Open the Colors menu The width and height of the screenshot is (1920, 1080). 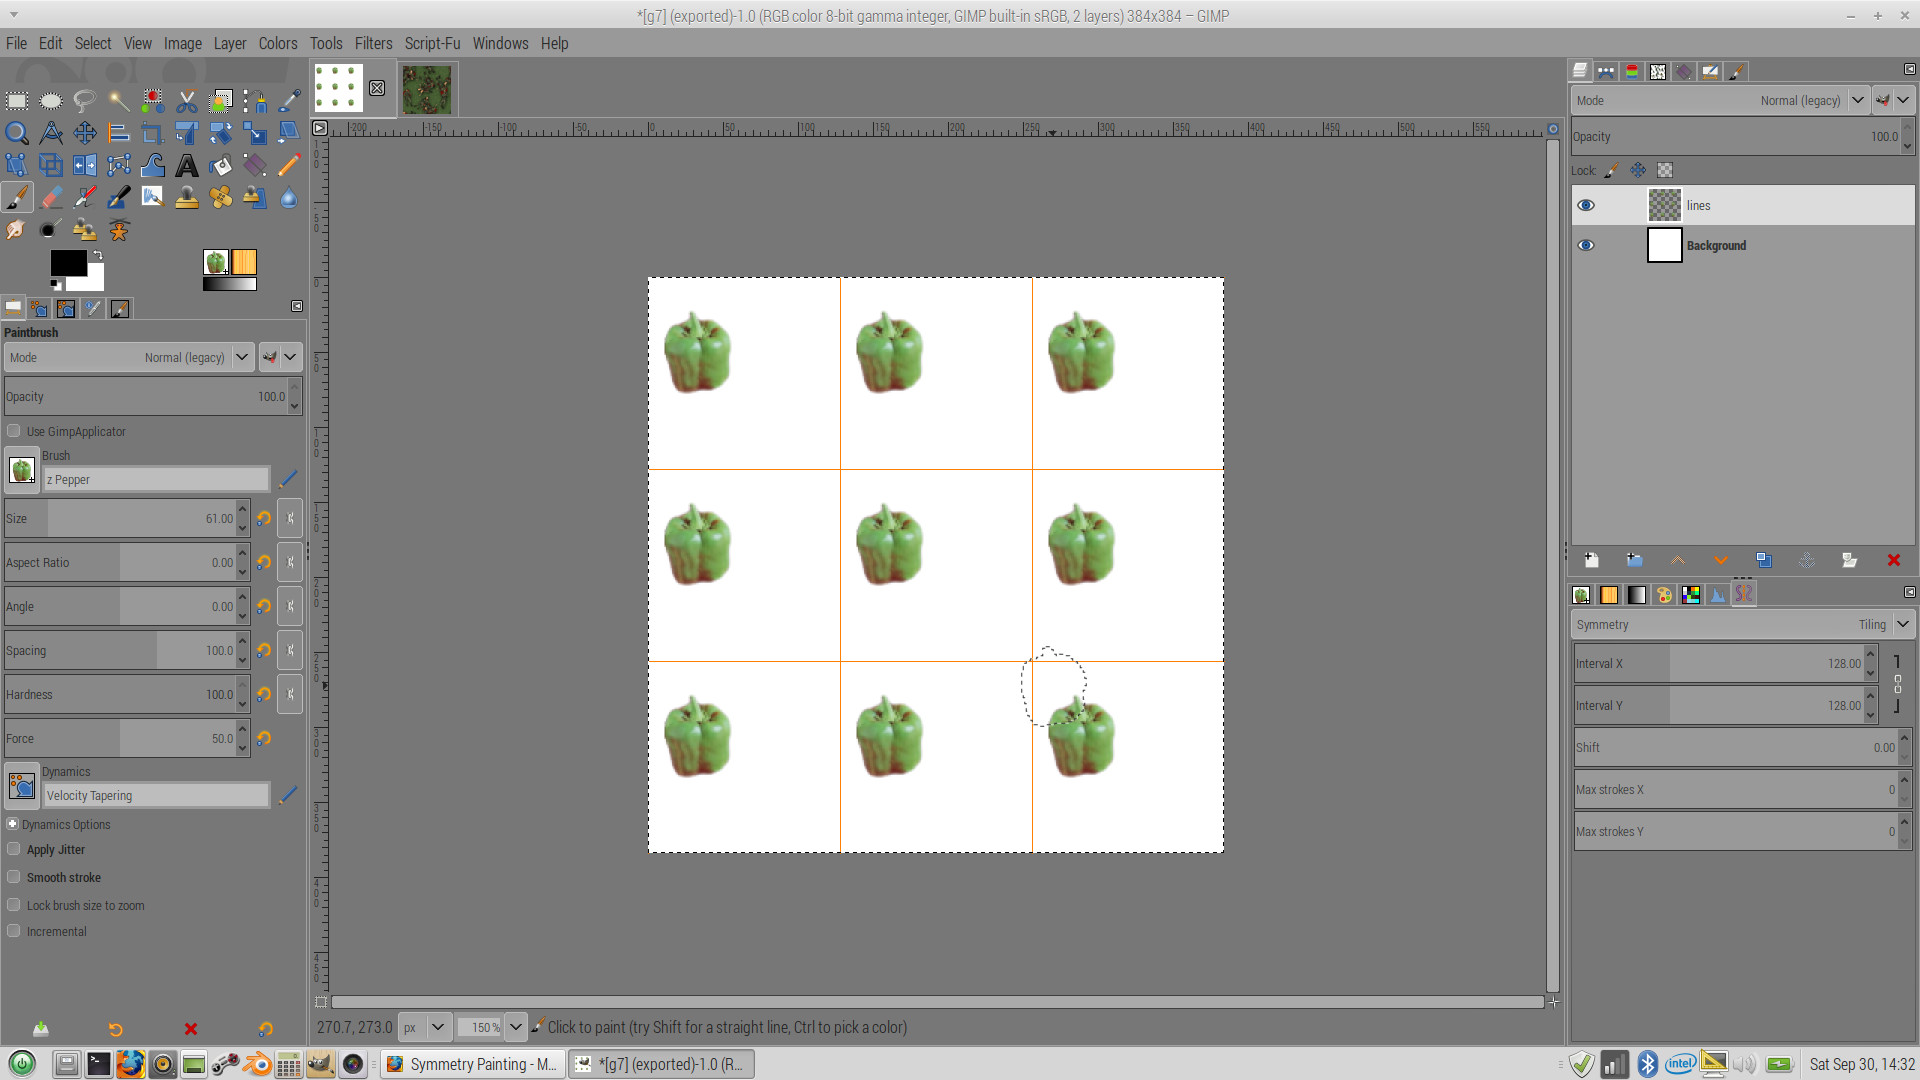(277, 43)
